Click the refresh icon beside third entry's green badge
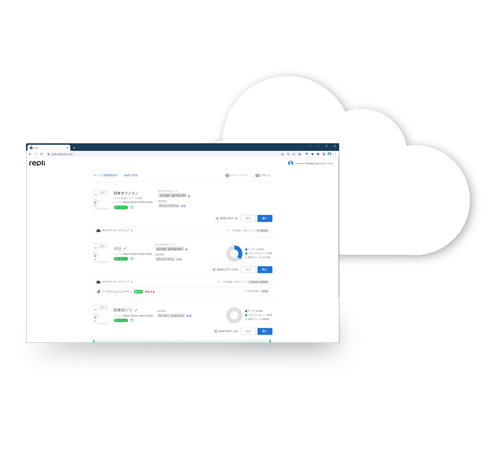The width and height of the screenshot is (500, 450). (x=132, y=320)
